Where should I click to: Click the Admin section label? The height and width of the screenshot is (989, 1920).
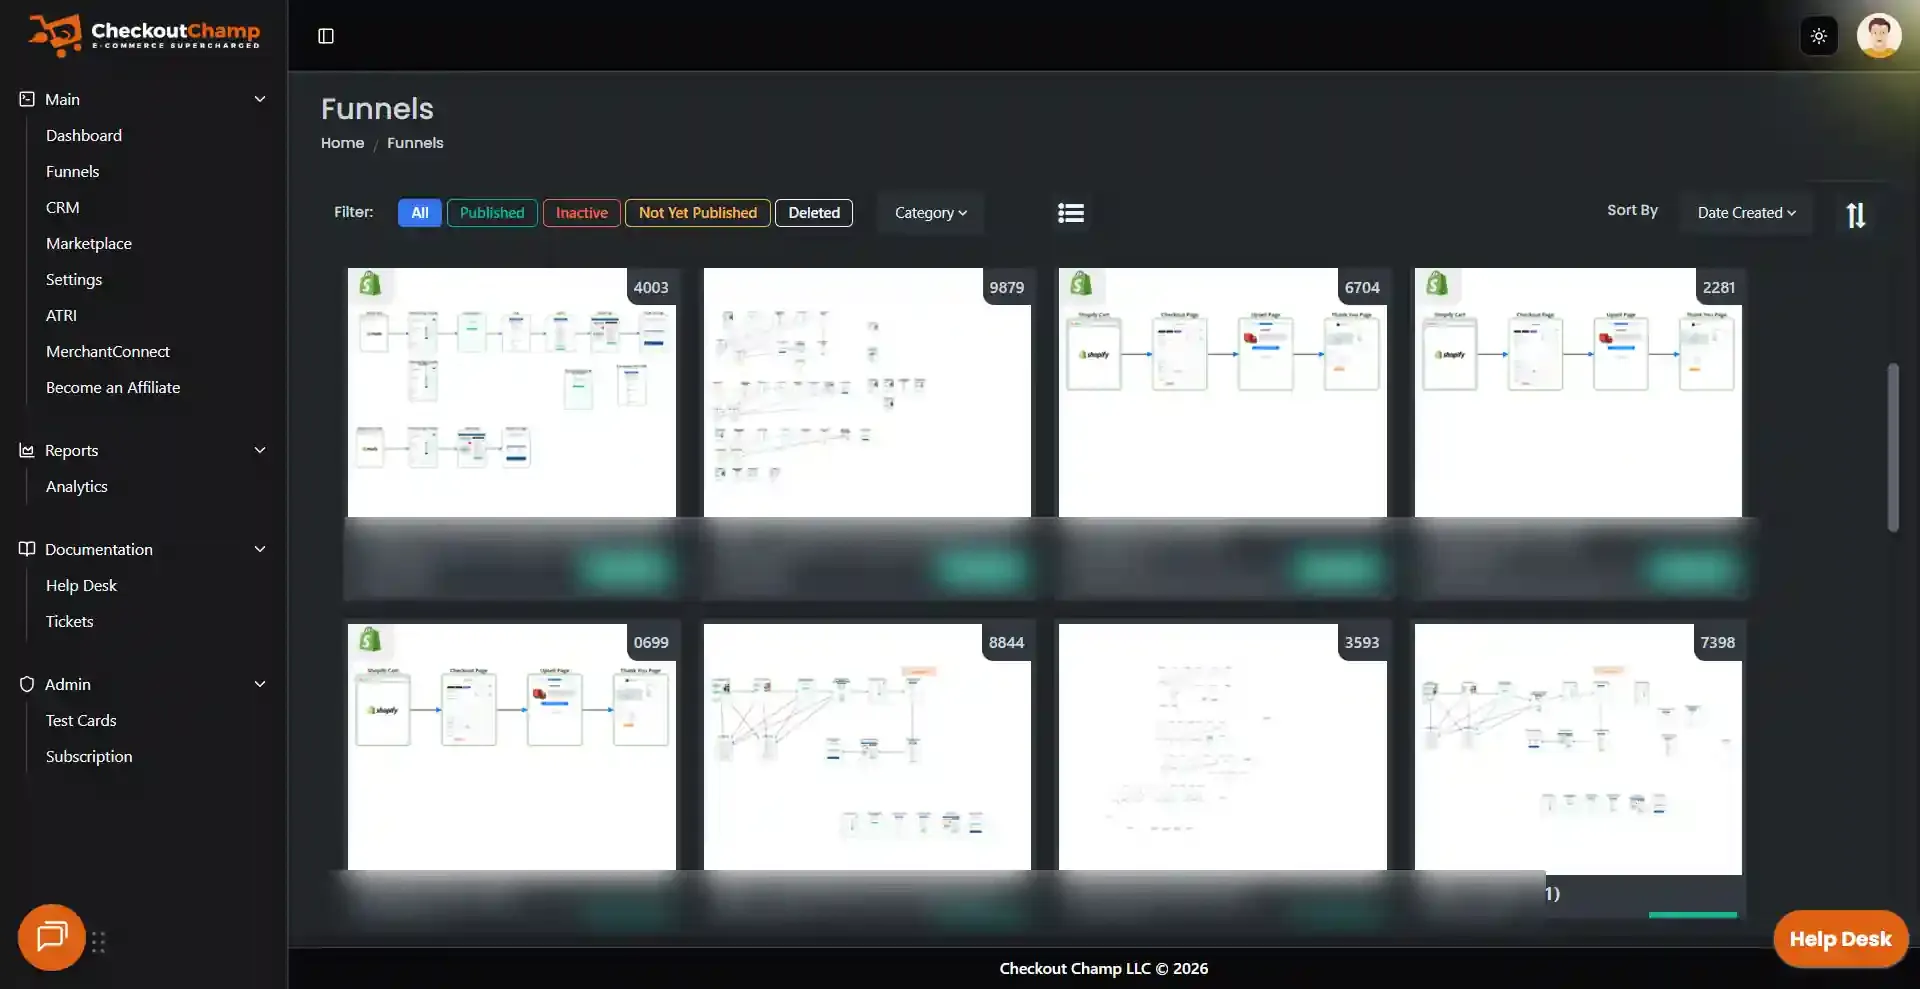point(68,684)
